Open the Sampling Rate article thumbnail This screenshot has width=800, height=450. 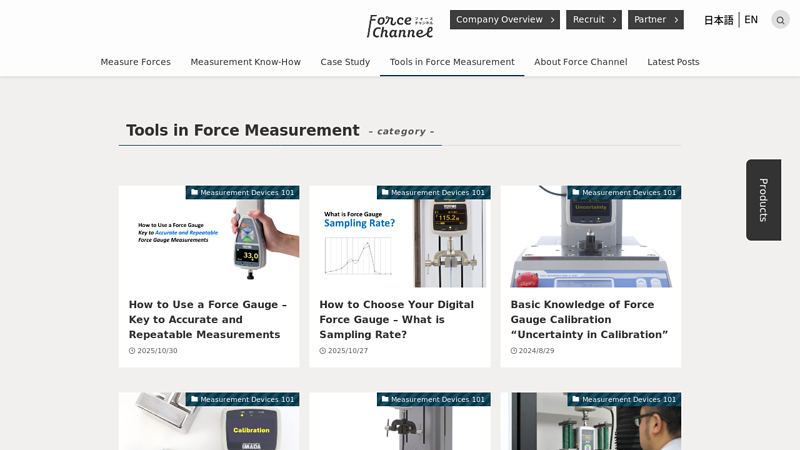[x=400, y=237]
